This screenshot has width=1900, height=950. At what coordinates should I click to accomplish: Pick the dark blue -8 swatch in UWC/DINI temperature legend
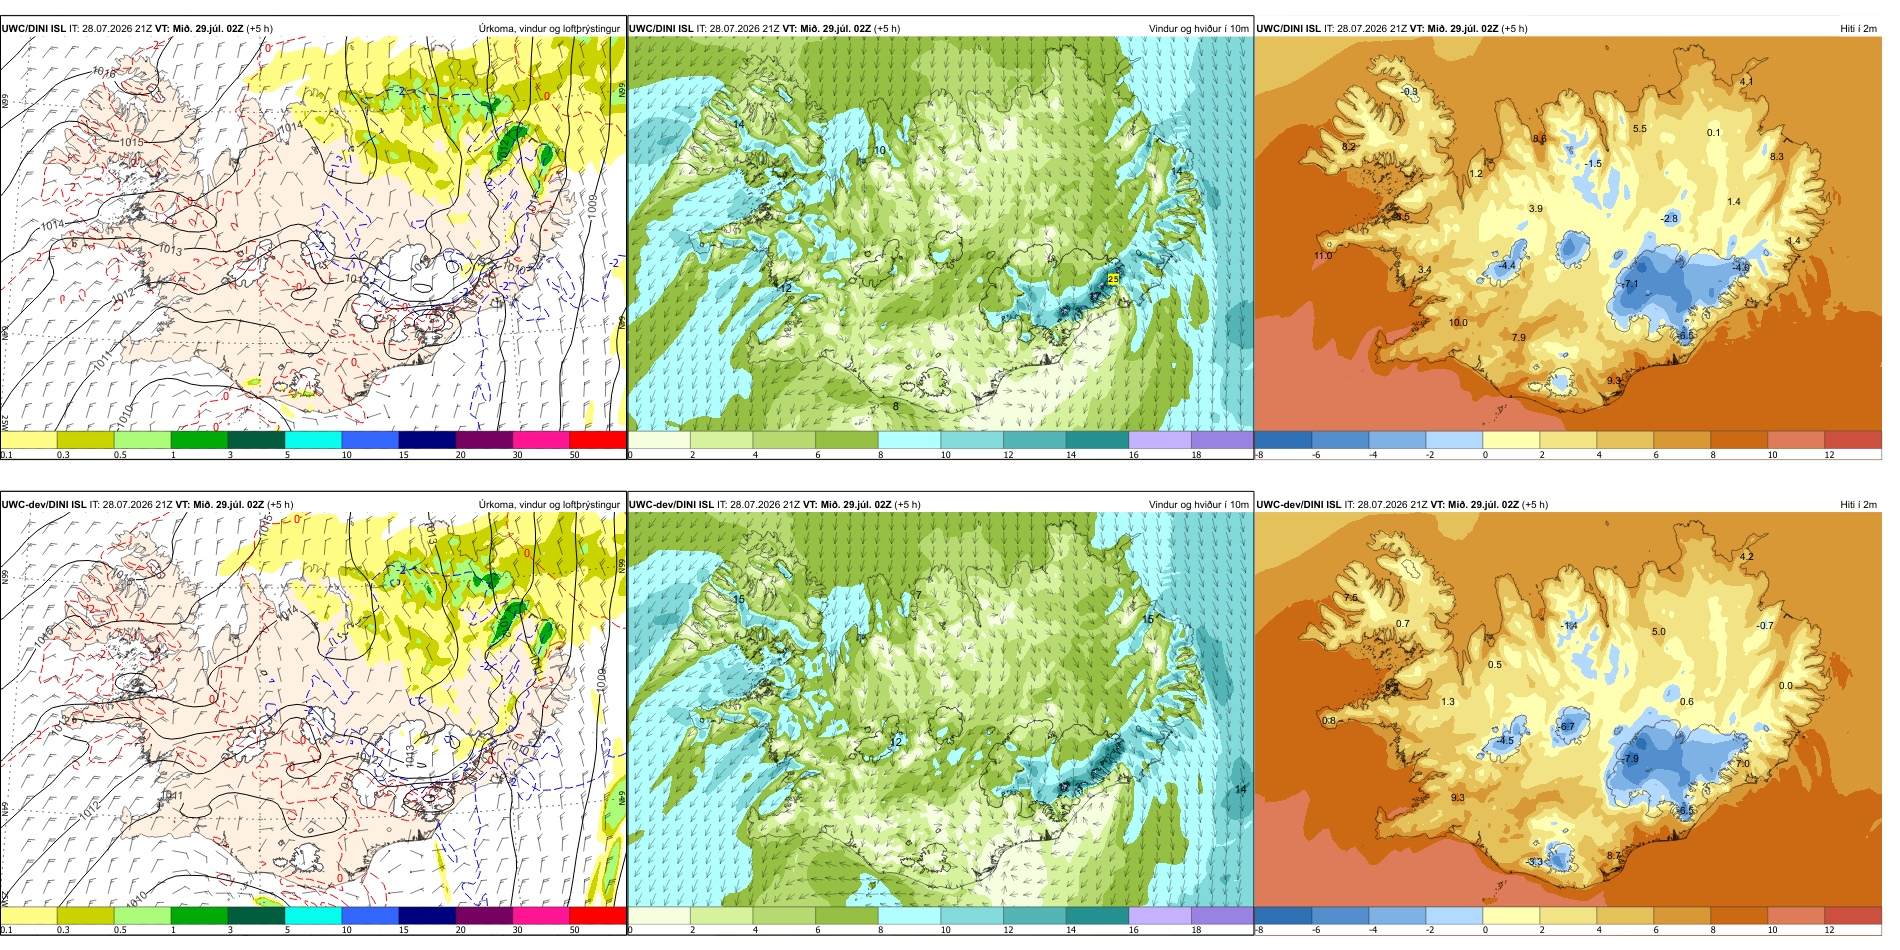tap(1283, 440)
